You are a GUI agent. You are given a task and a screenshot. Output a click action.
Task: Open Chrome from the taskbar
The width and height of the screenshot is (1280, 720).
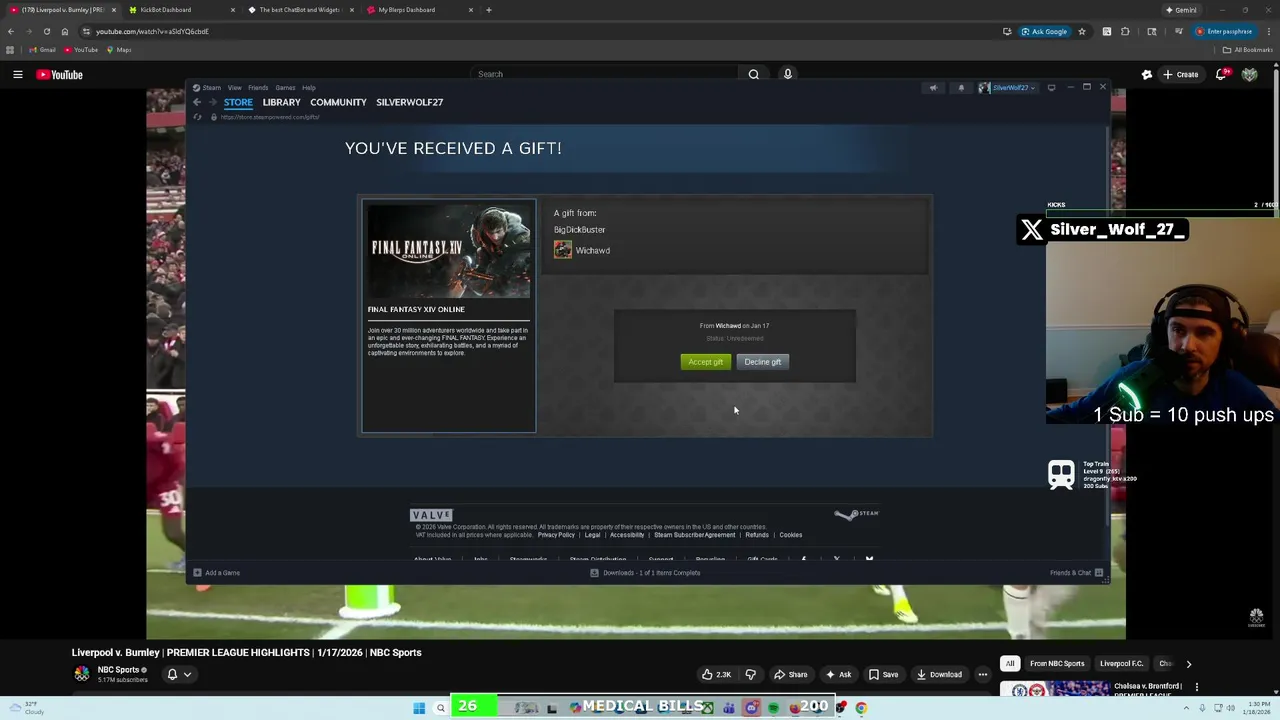click(861, 708)
